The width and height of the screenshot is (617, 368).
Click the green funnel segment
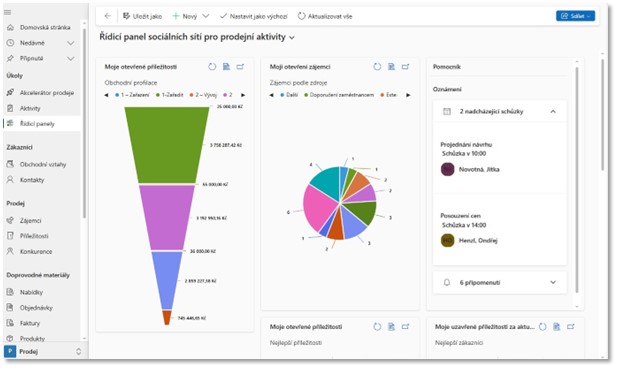click(167, 145)
